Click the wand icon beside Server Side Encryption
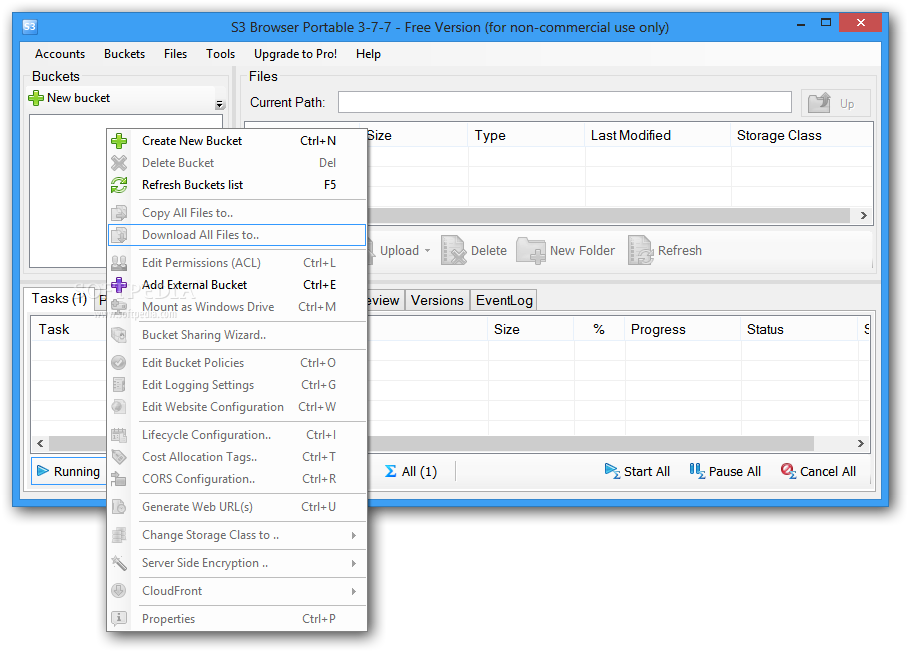Screen dimensions: 909x652 click(119, 563)
